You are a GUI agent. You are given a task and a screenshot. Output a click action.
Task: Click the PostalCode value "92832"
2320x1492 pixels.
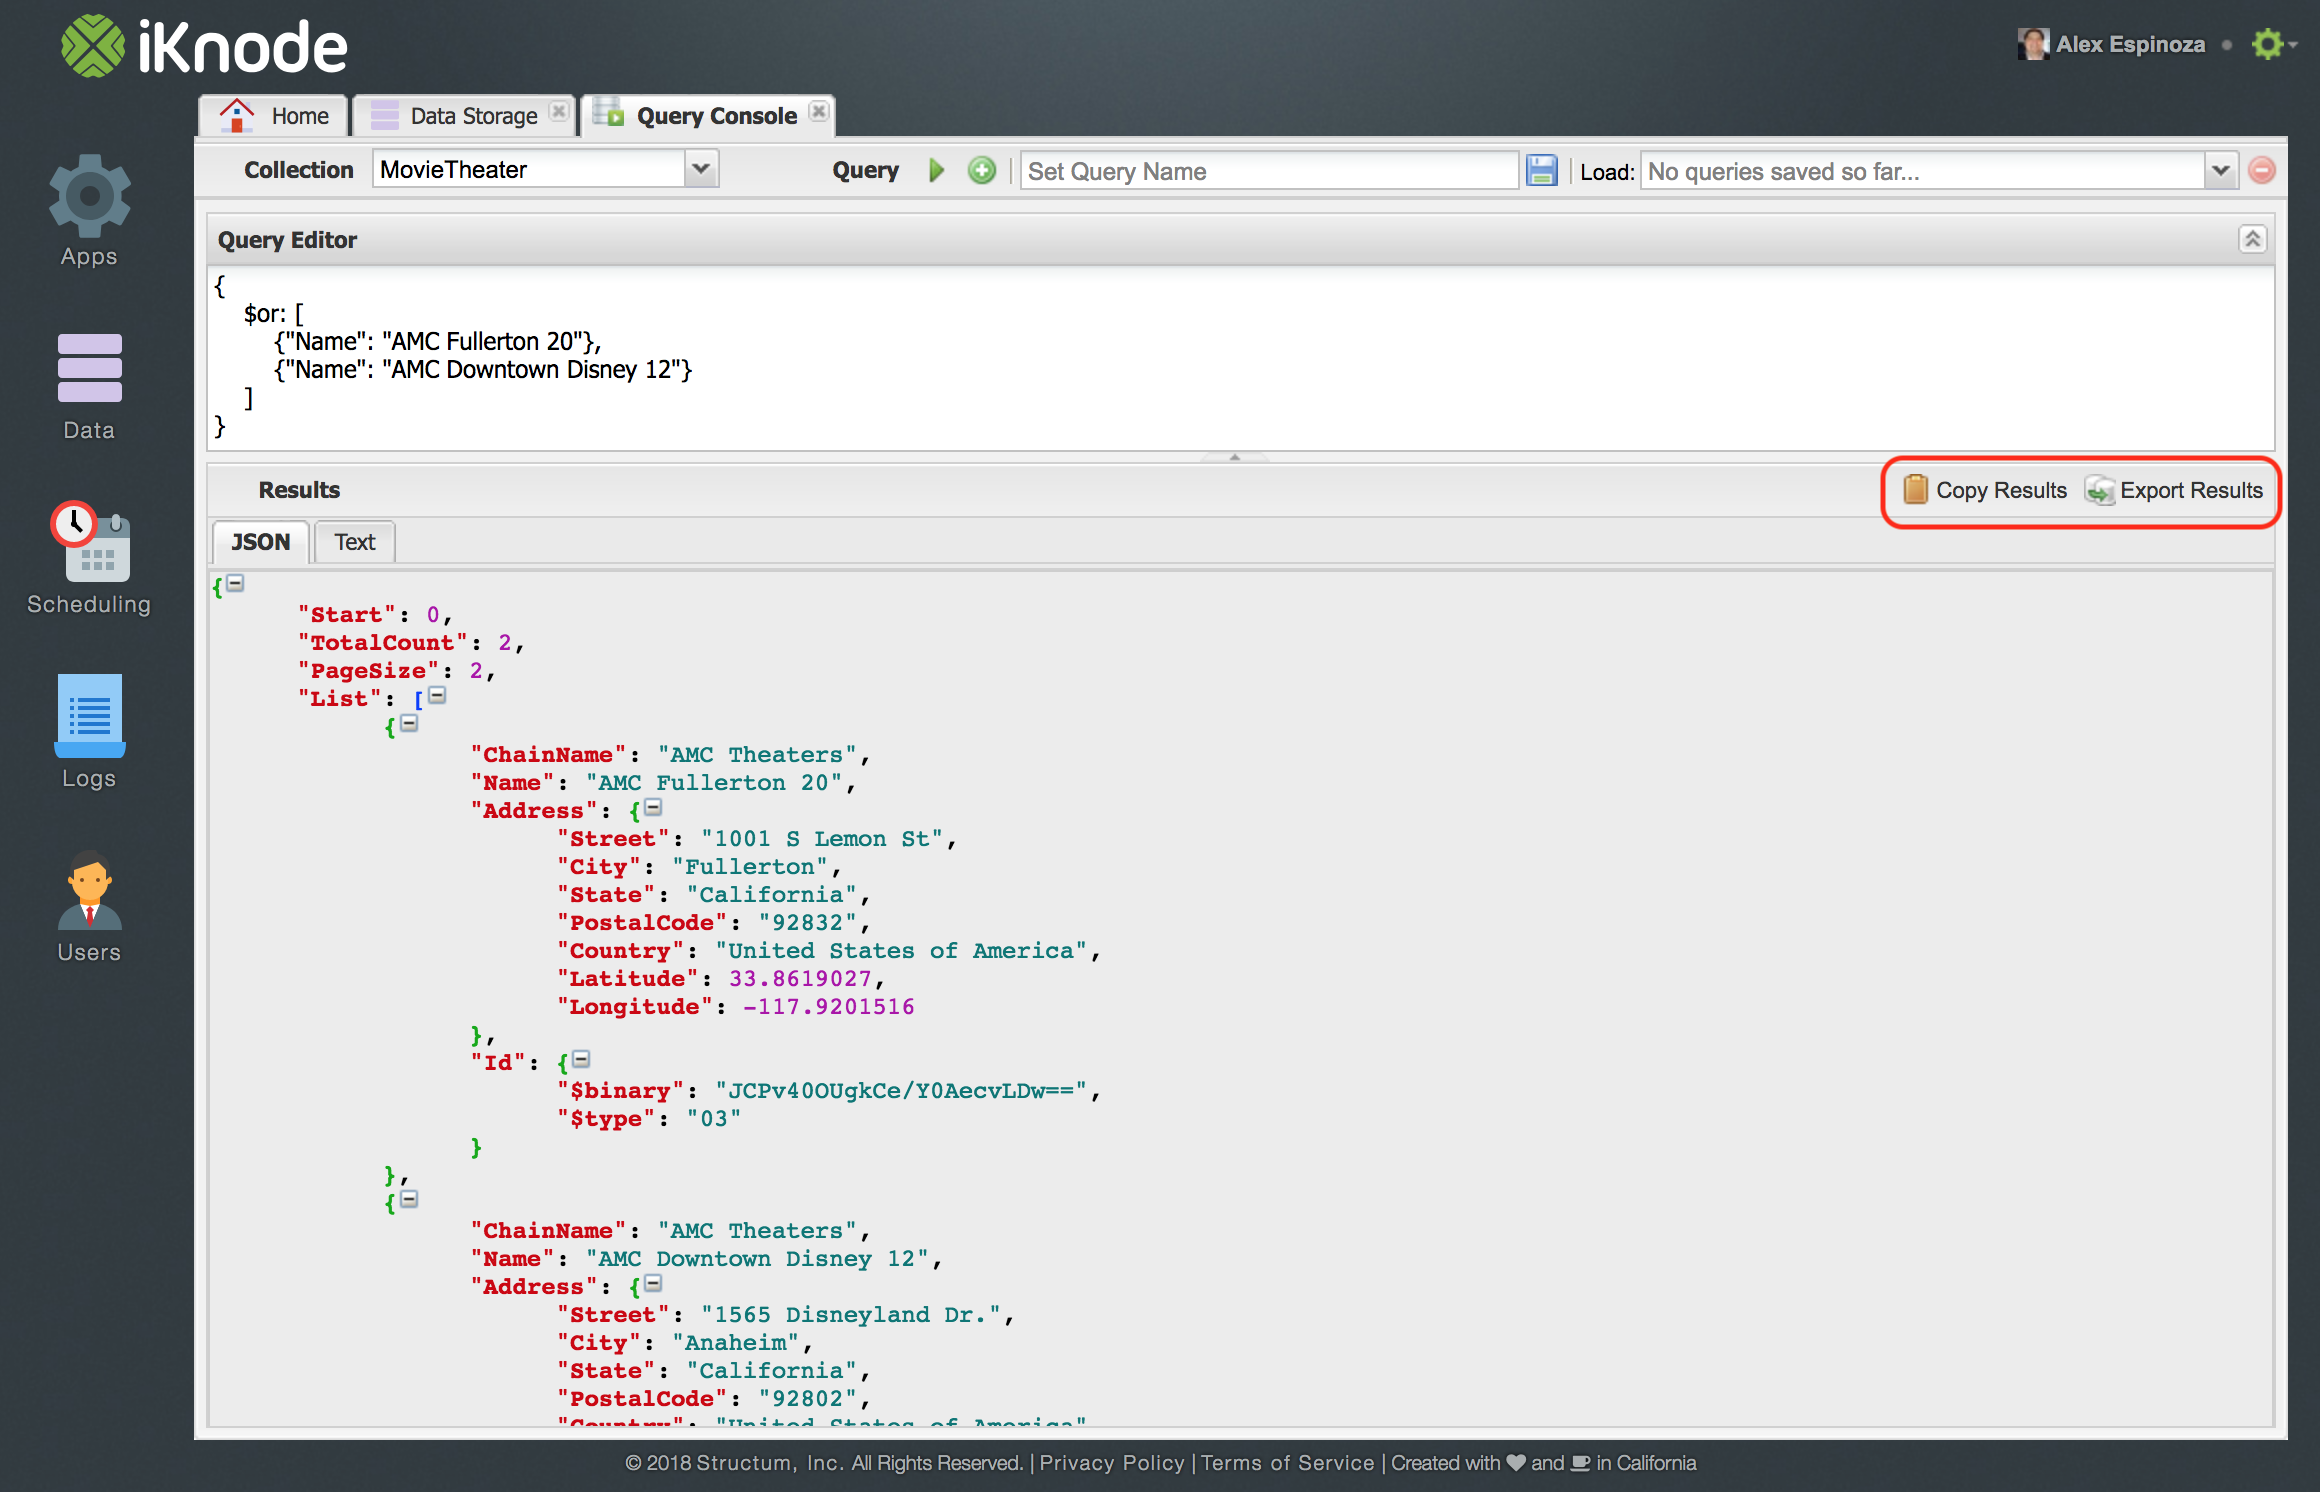807,922
